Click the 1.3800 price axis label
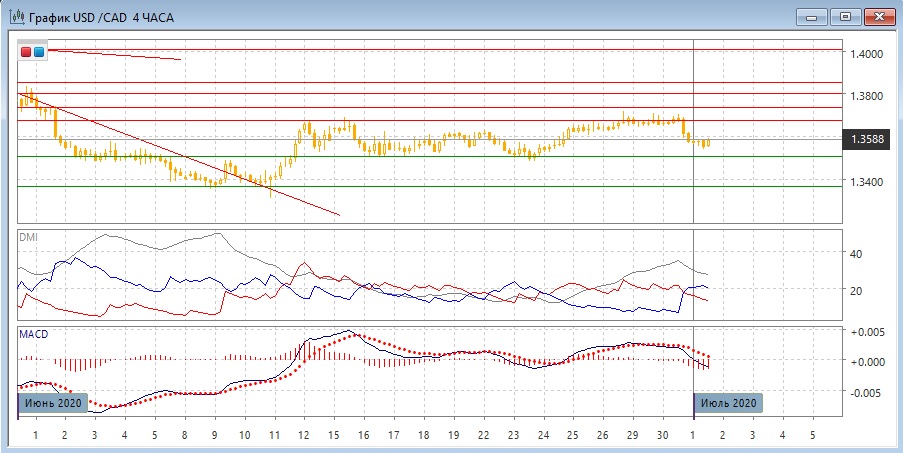903x453 pixels. 866,96
